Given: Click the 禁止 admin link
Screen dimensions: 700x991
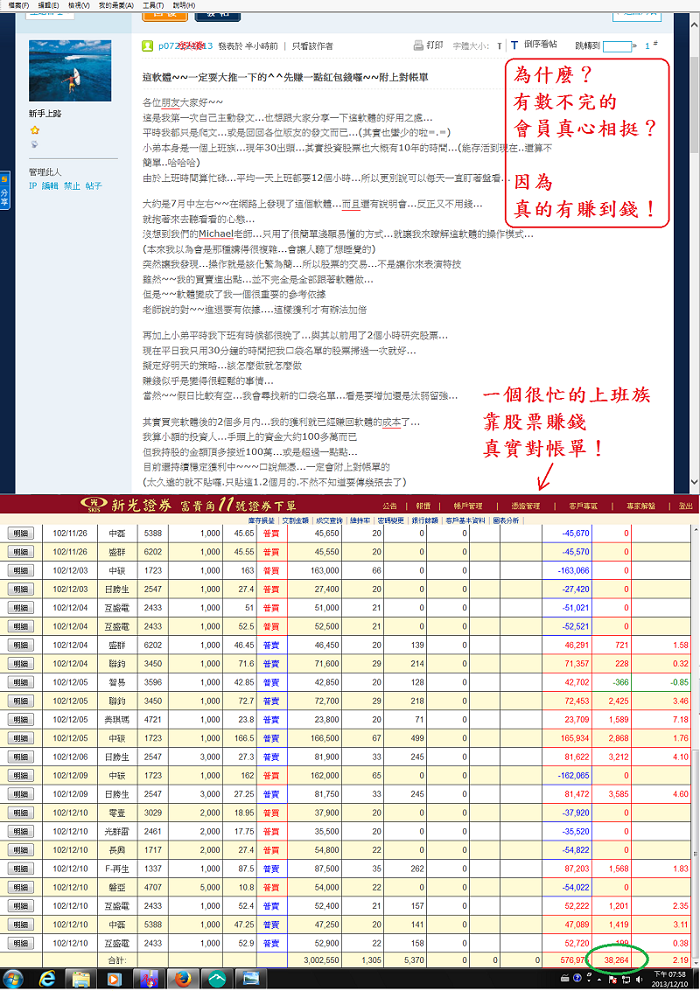Looking at the screenshot, I should [x=71, y=186].
